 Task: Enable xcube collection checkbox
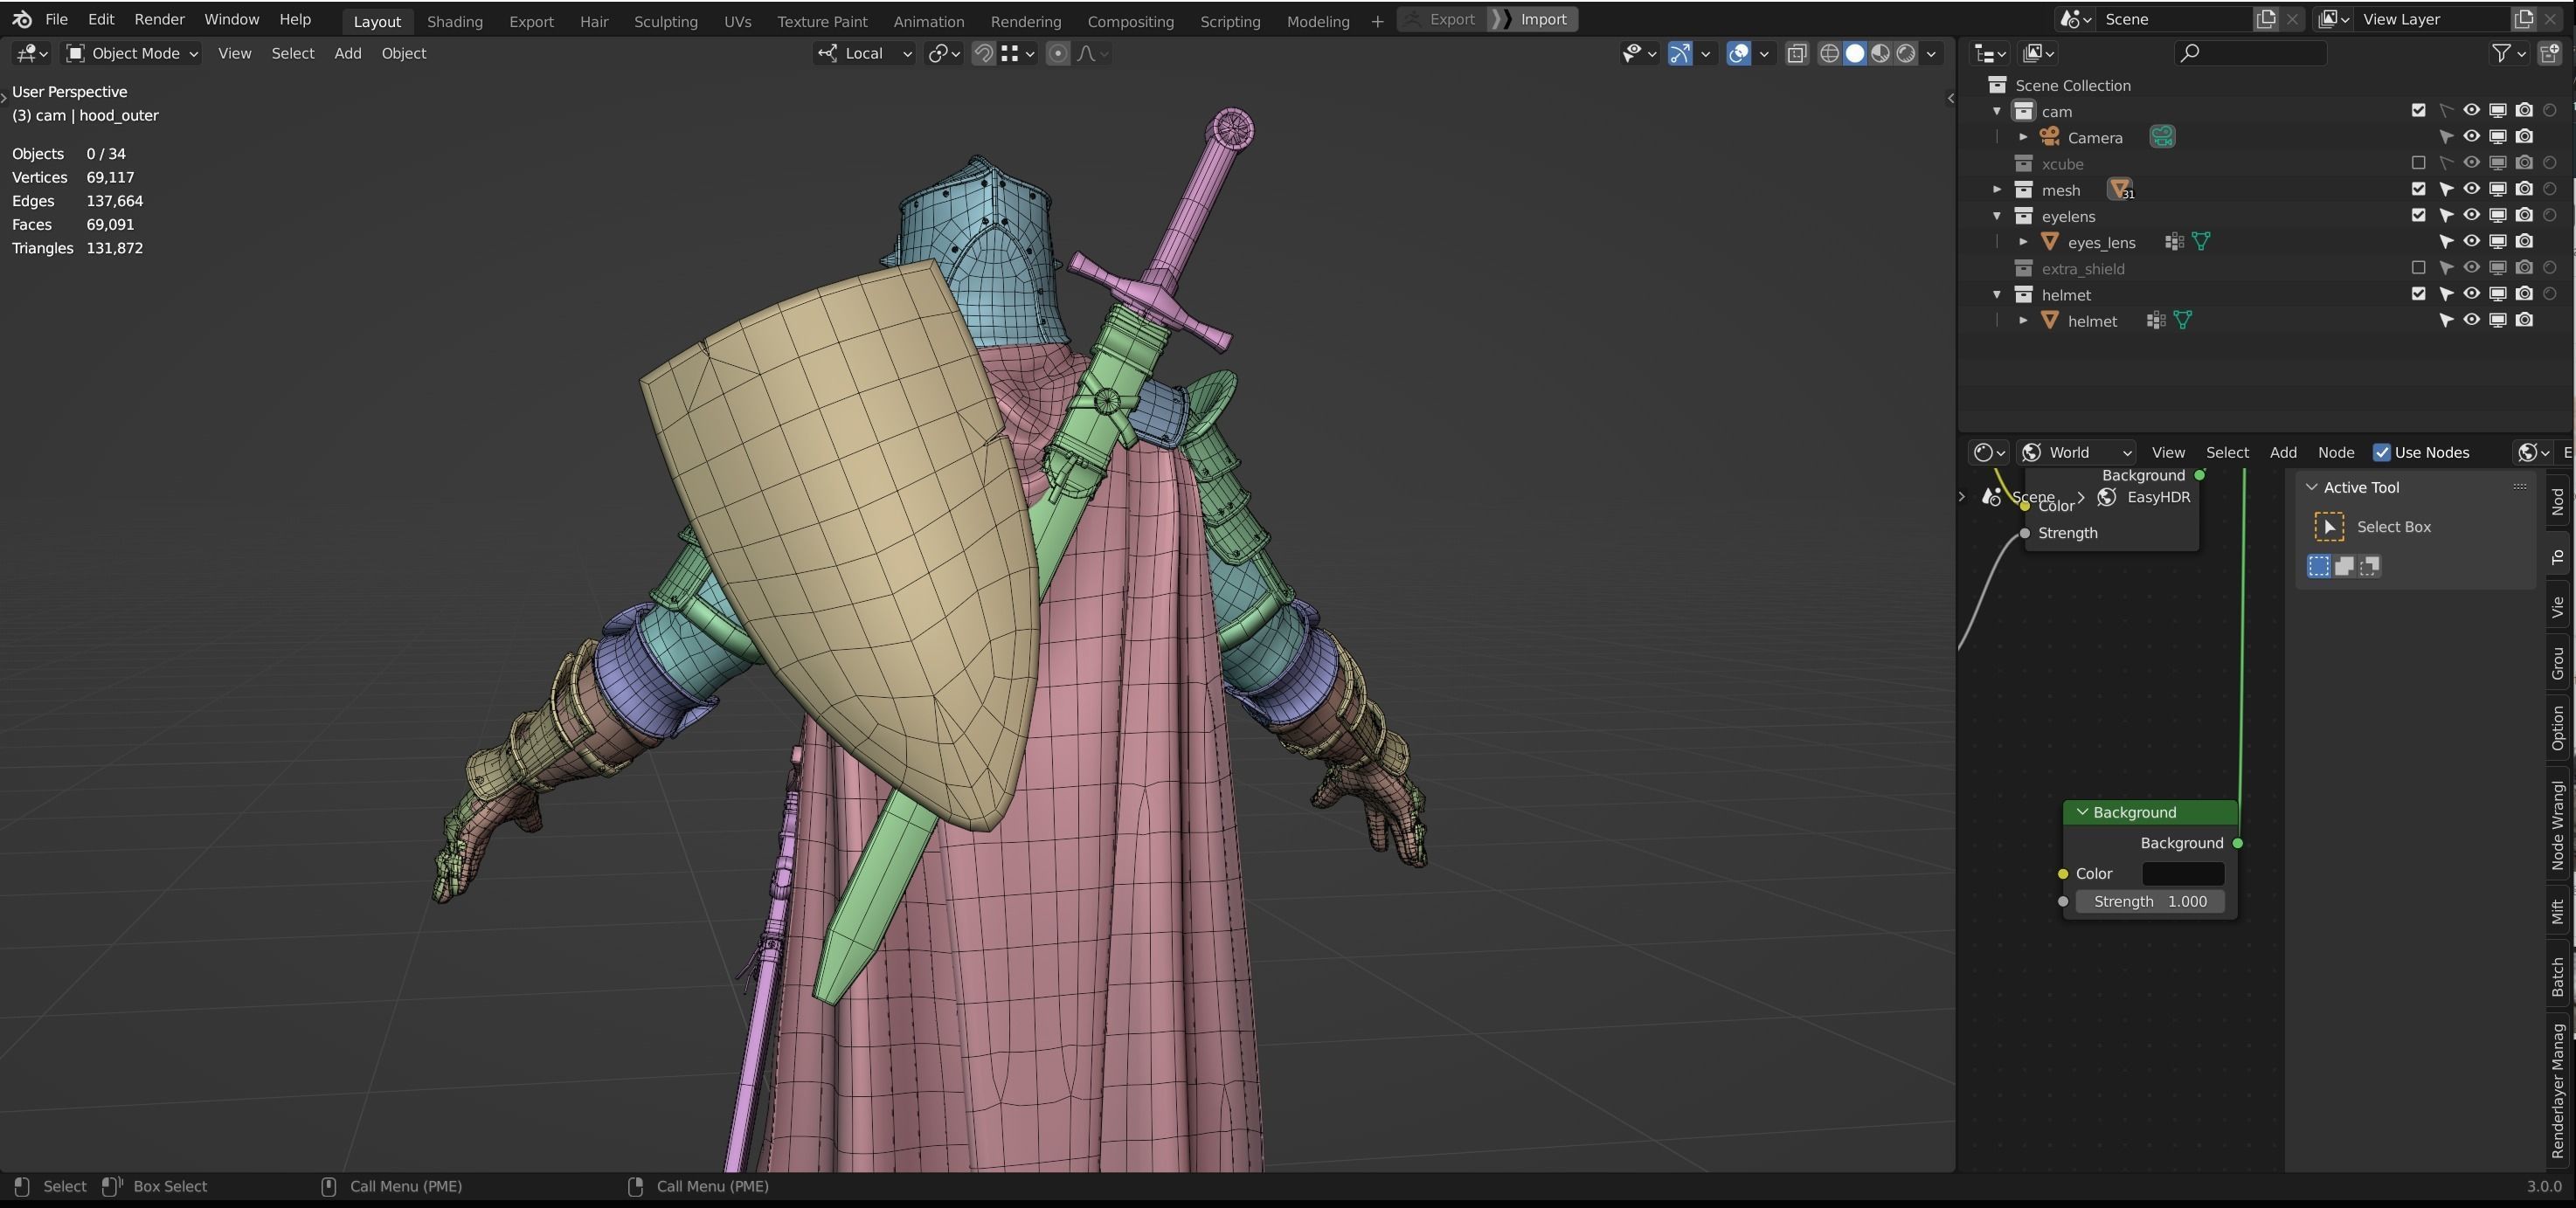2418,162
